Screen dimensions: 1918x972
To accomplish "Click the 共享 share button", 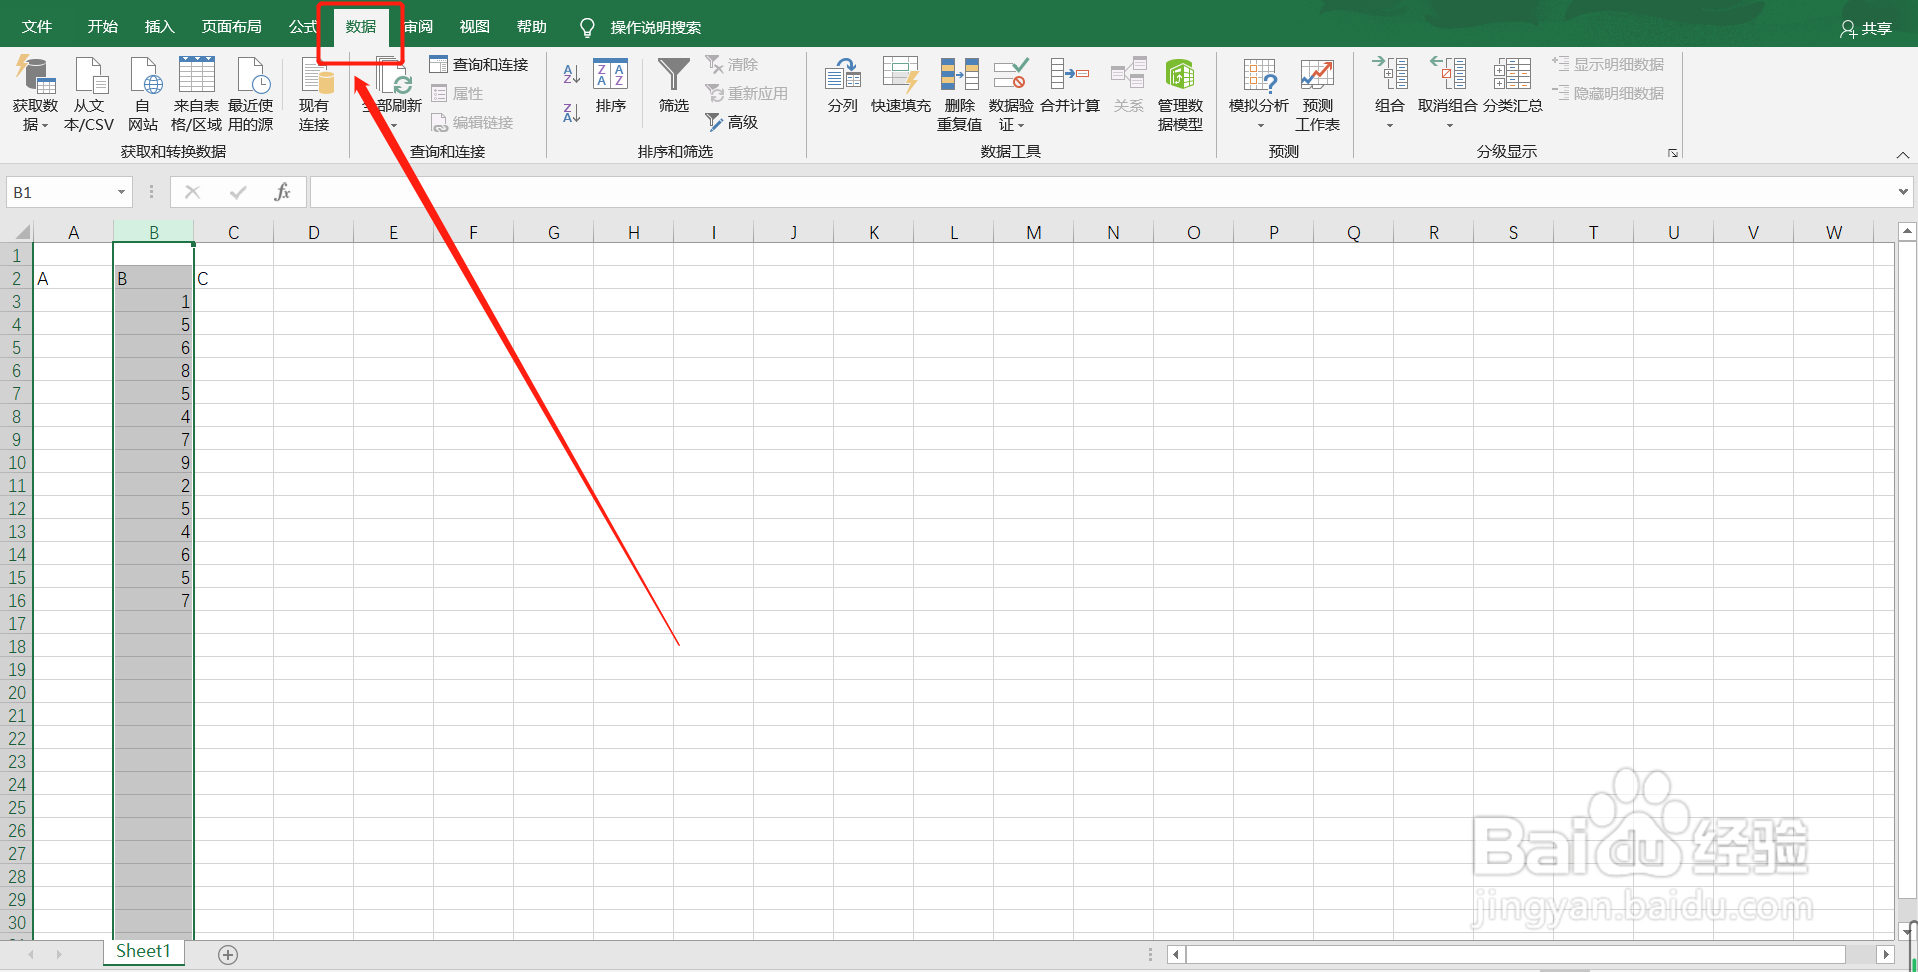I will (1866, 29).
